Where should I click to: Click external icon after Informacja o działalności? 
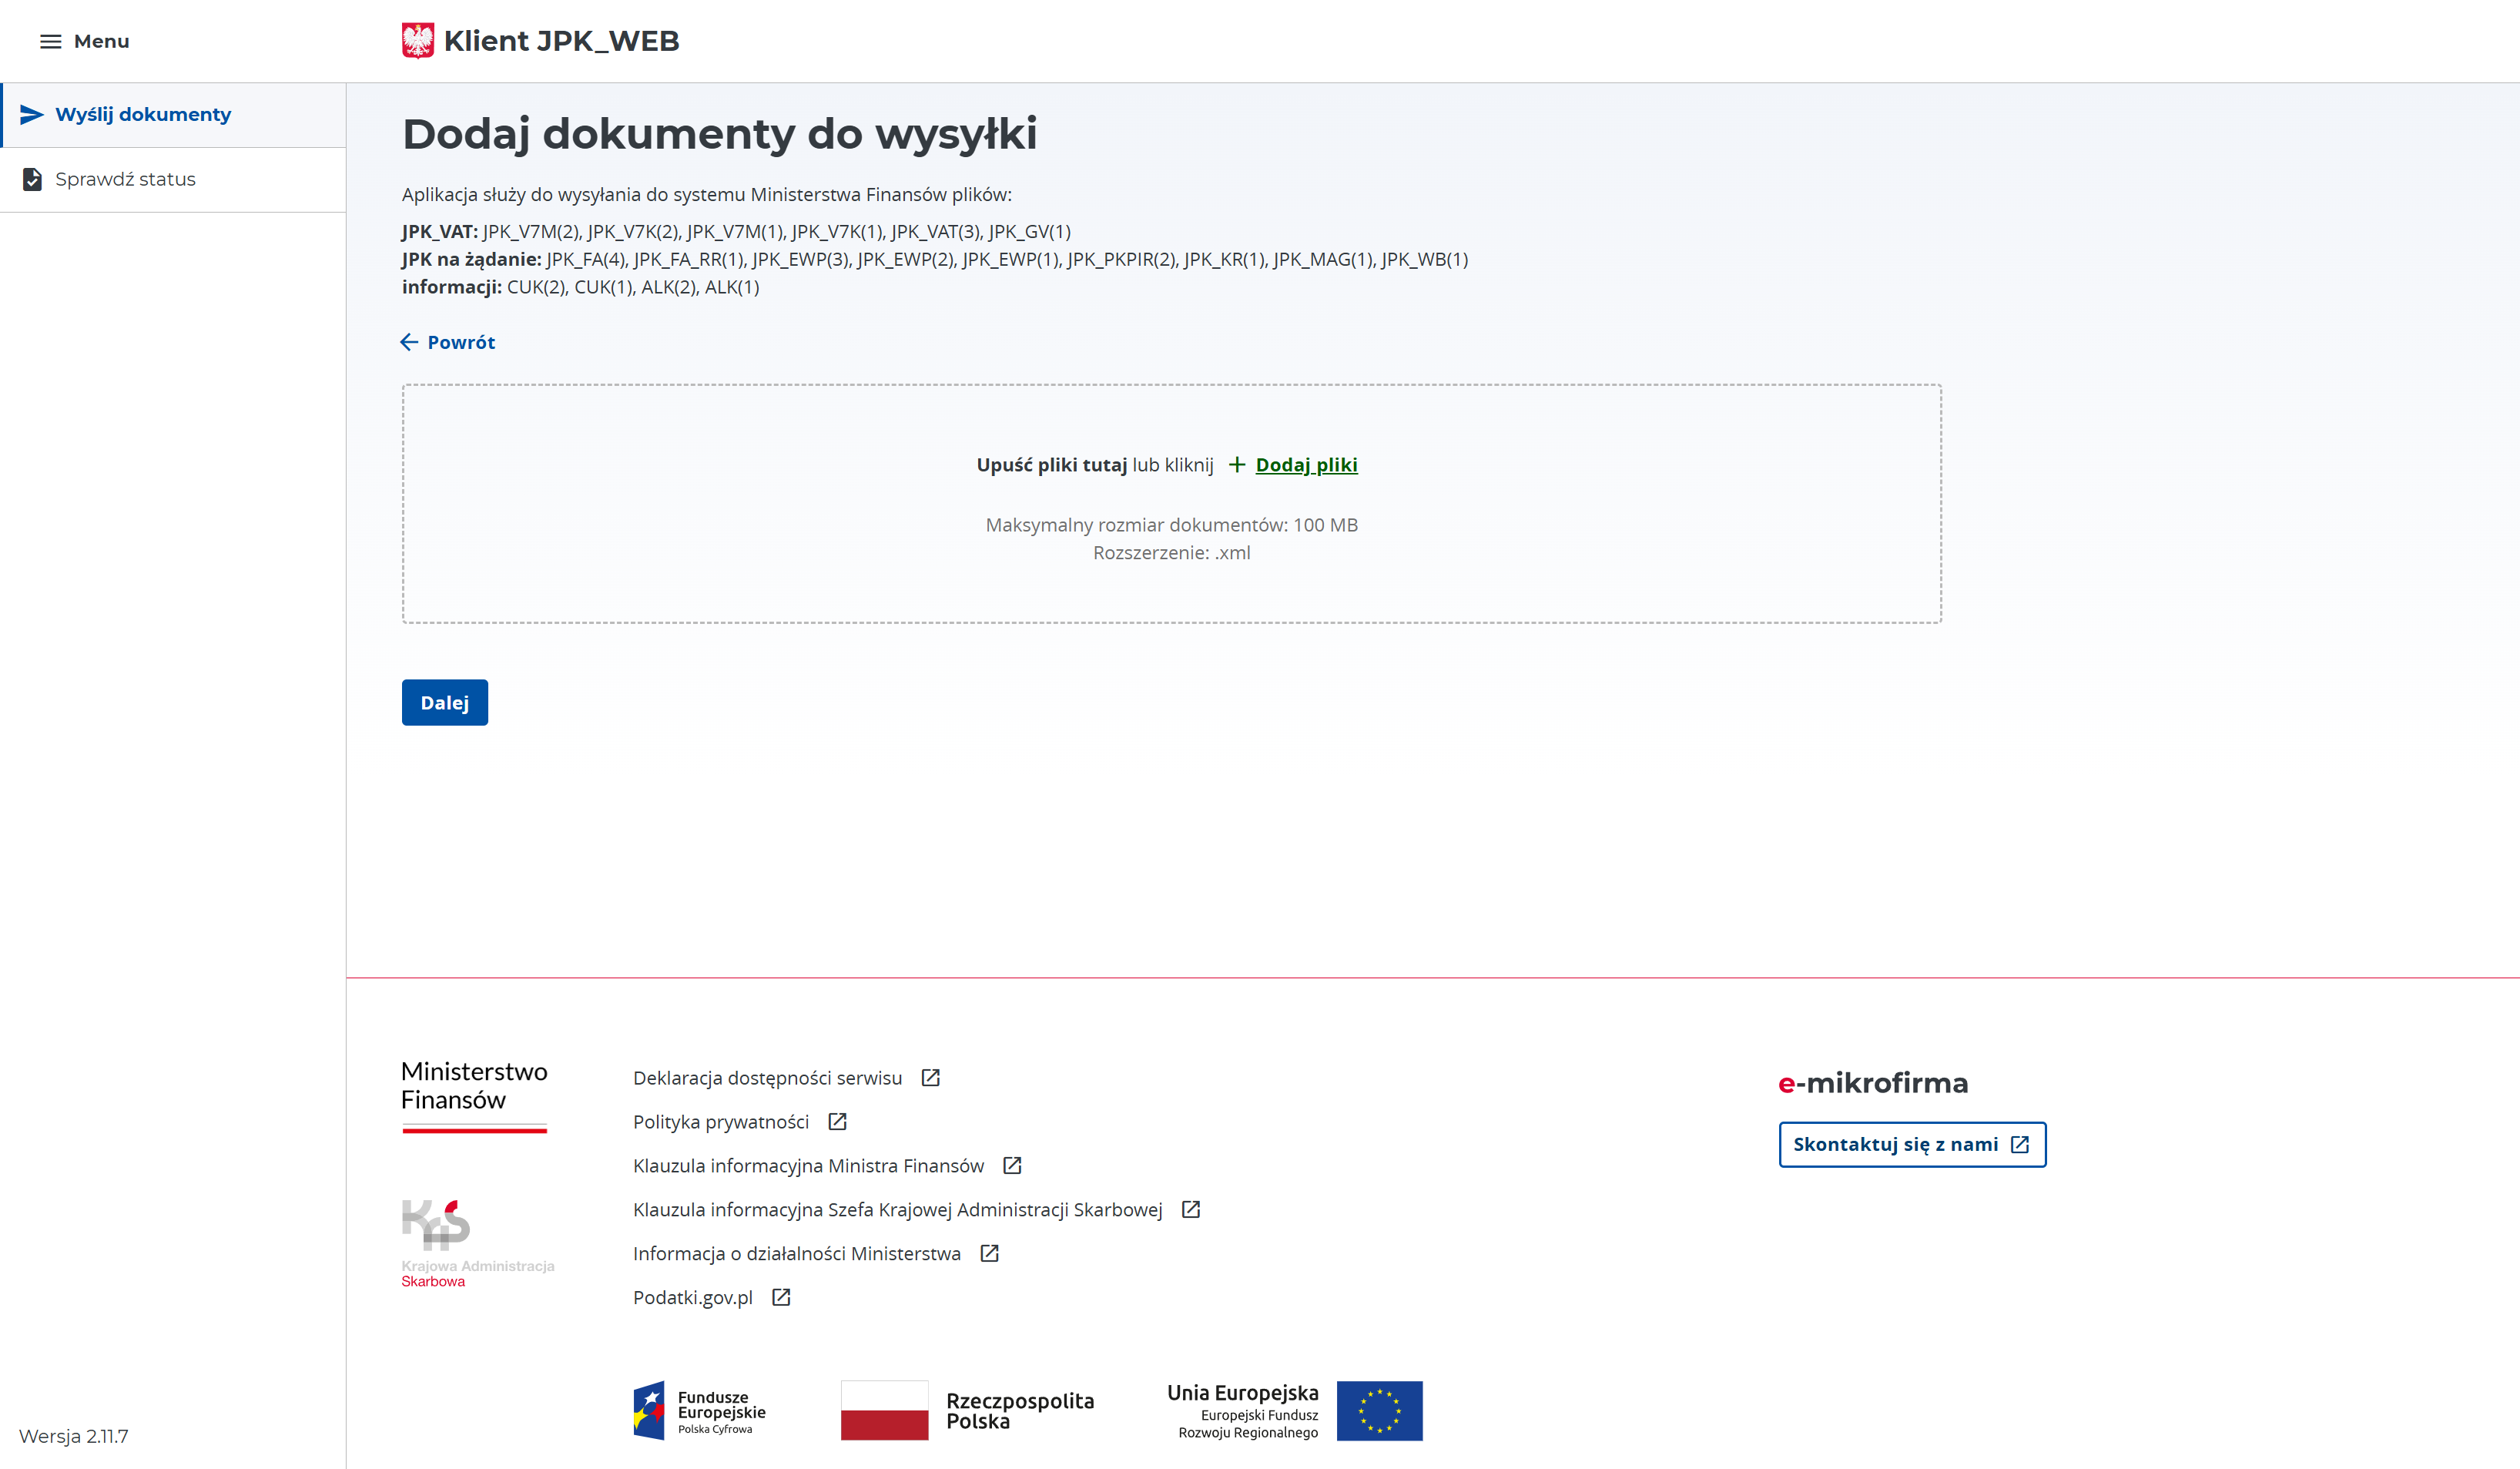click(x=989, y=1254)
